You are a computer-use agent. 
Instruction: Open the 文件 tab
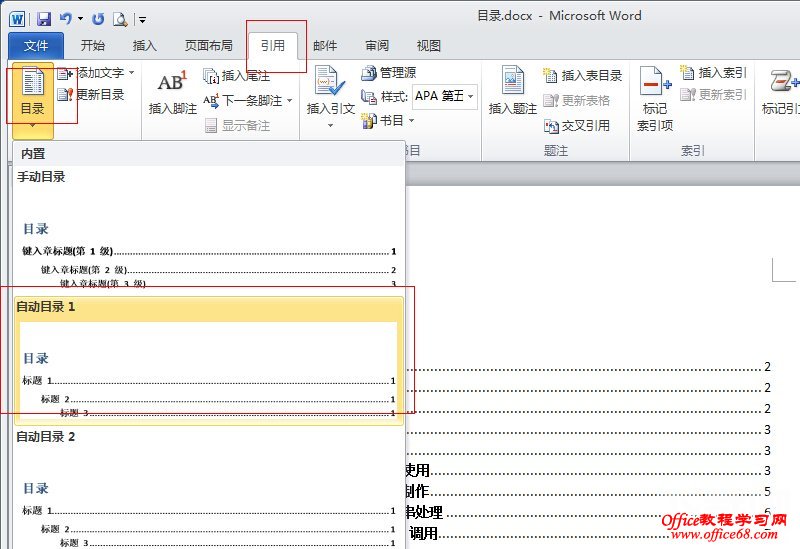(36, 46)
